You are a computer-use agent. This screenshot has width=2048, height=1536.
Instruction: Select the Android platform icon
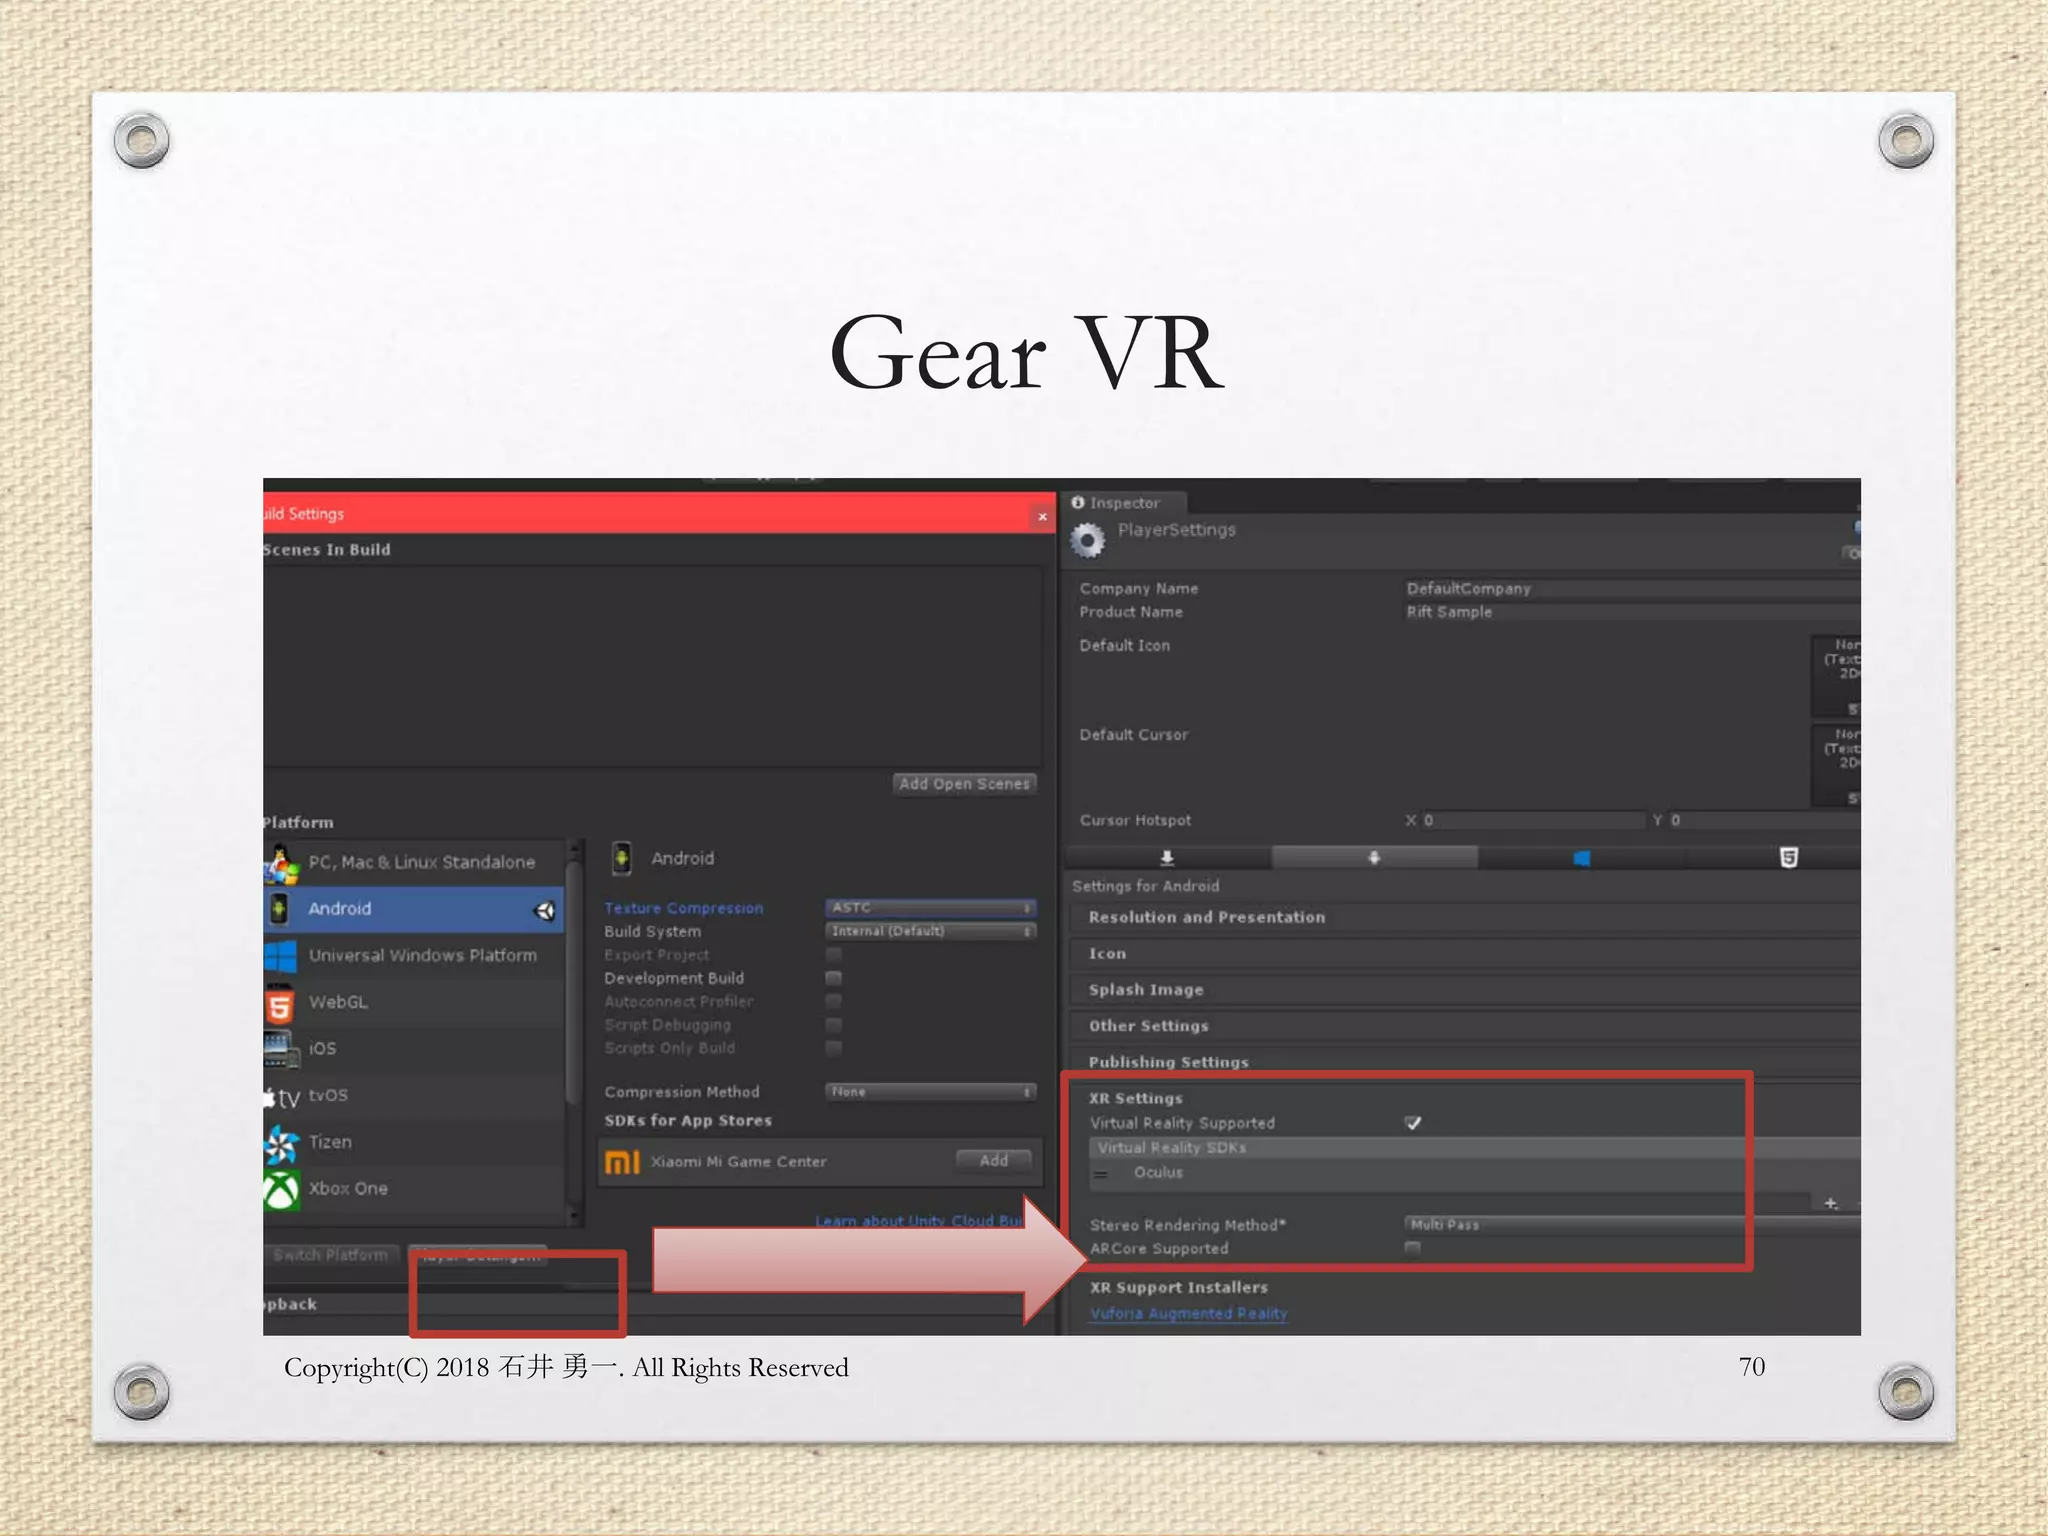279,909
